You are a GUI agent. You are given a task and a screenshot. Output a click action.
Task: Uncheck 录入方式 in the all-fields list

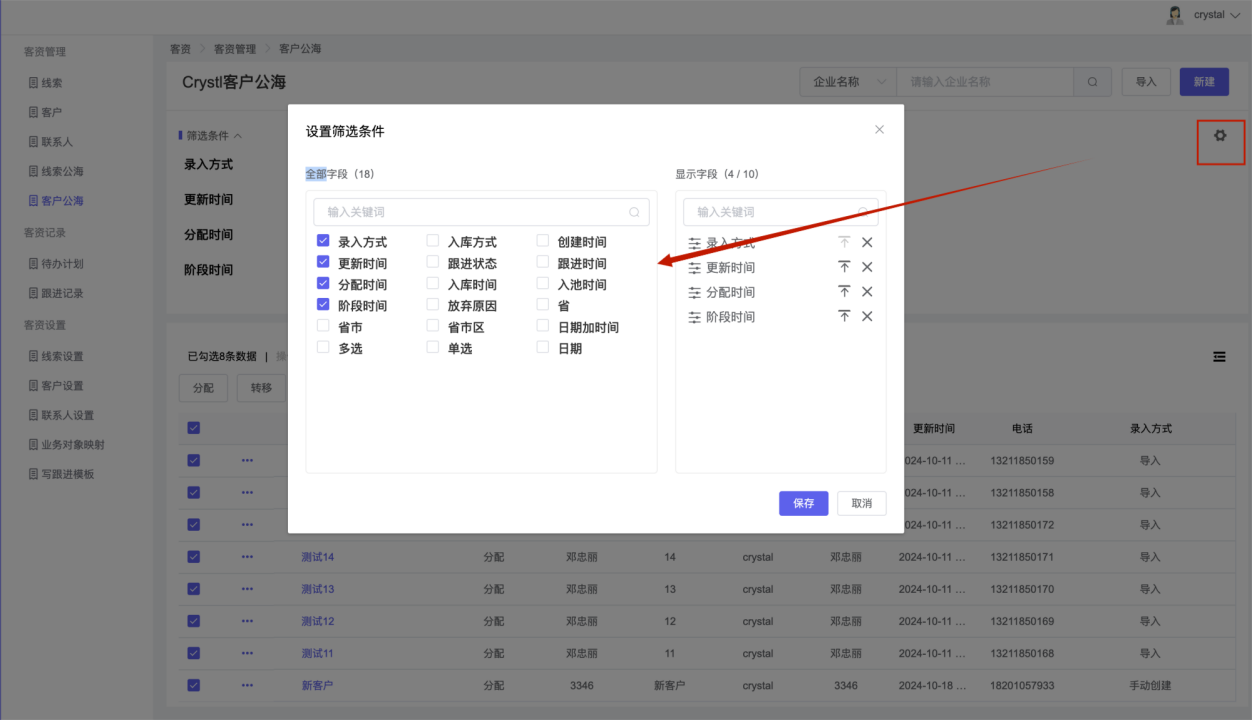pos(323,241)
